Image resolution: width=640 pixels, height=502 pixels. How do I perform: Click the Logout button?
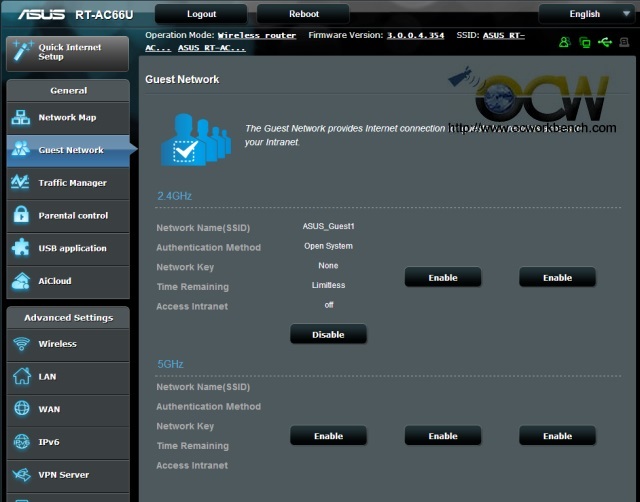pos(201,14)
